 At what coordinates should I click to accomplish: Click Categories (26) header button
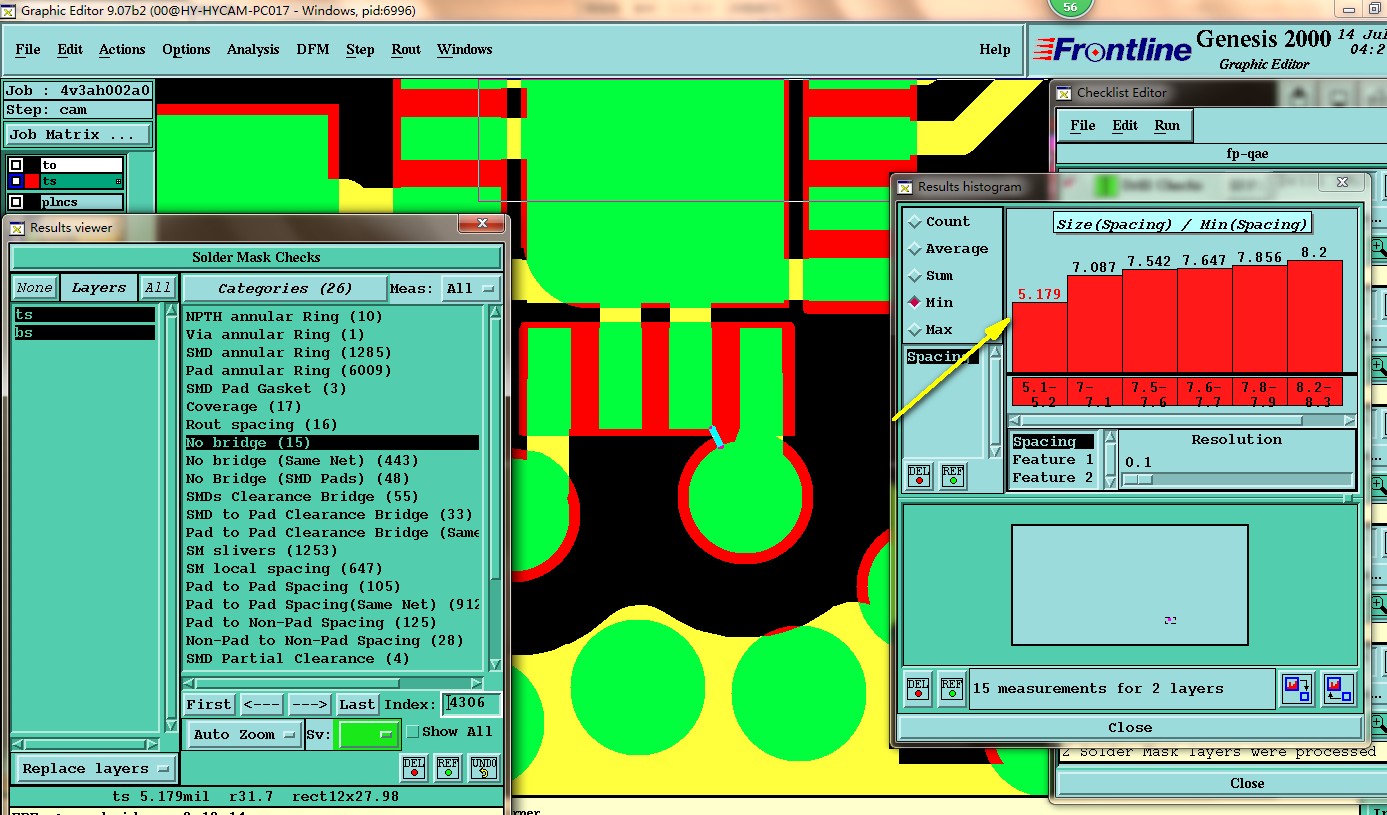coord(285,288)
